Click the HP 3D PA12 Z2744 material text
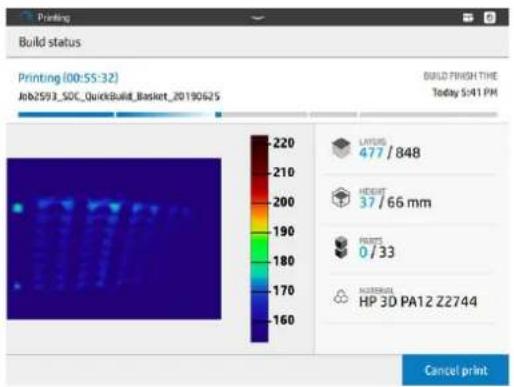The width and height of the screenshot is (514, 387). pyautogui.click(x=418, y=301)
